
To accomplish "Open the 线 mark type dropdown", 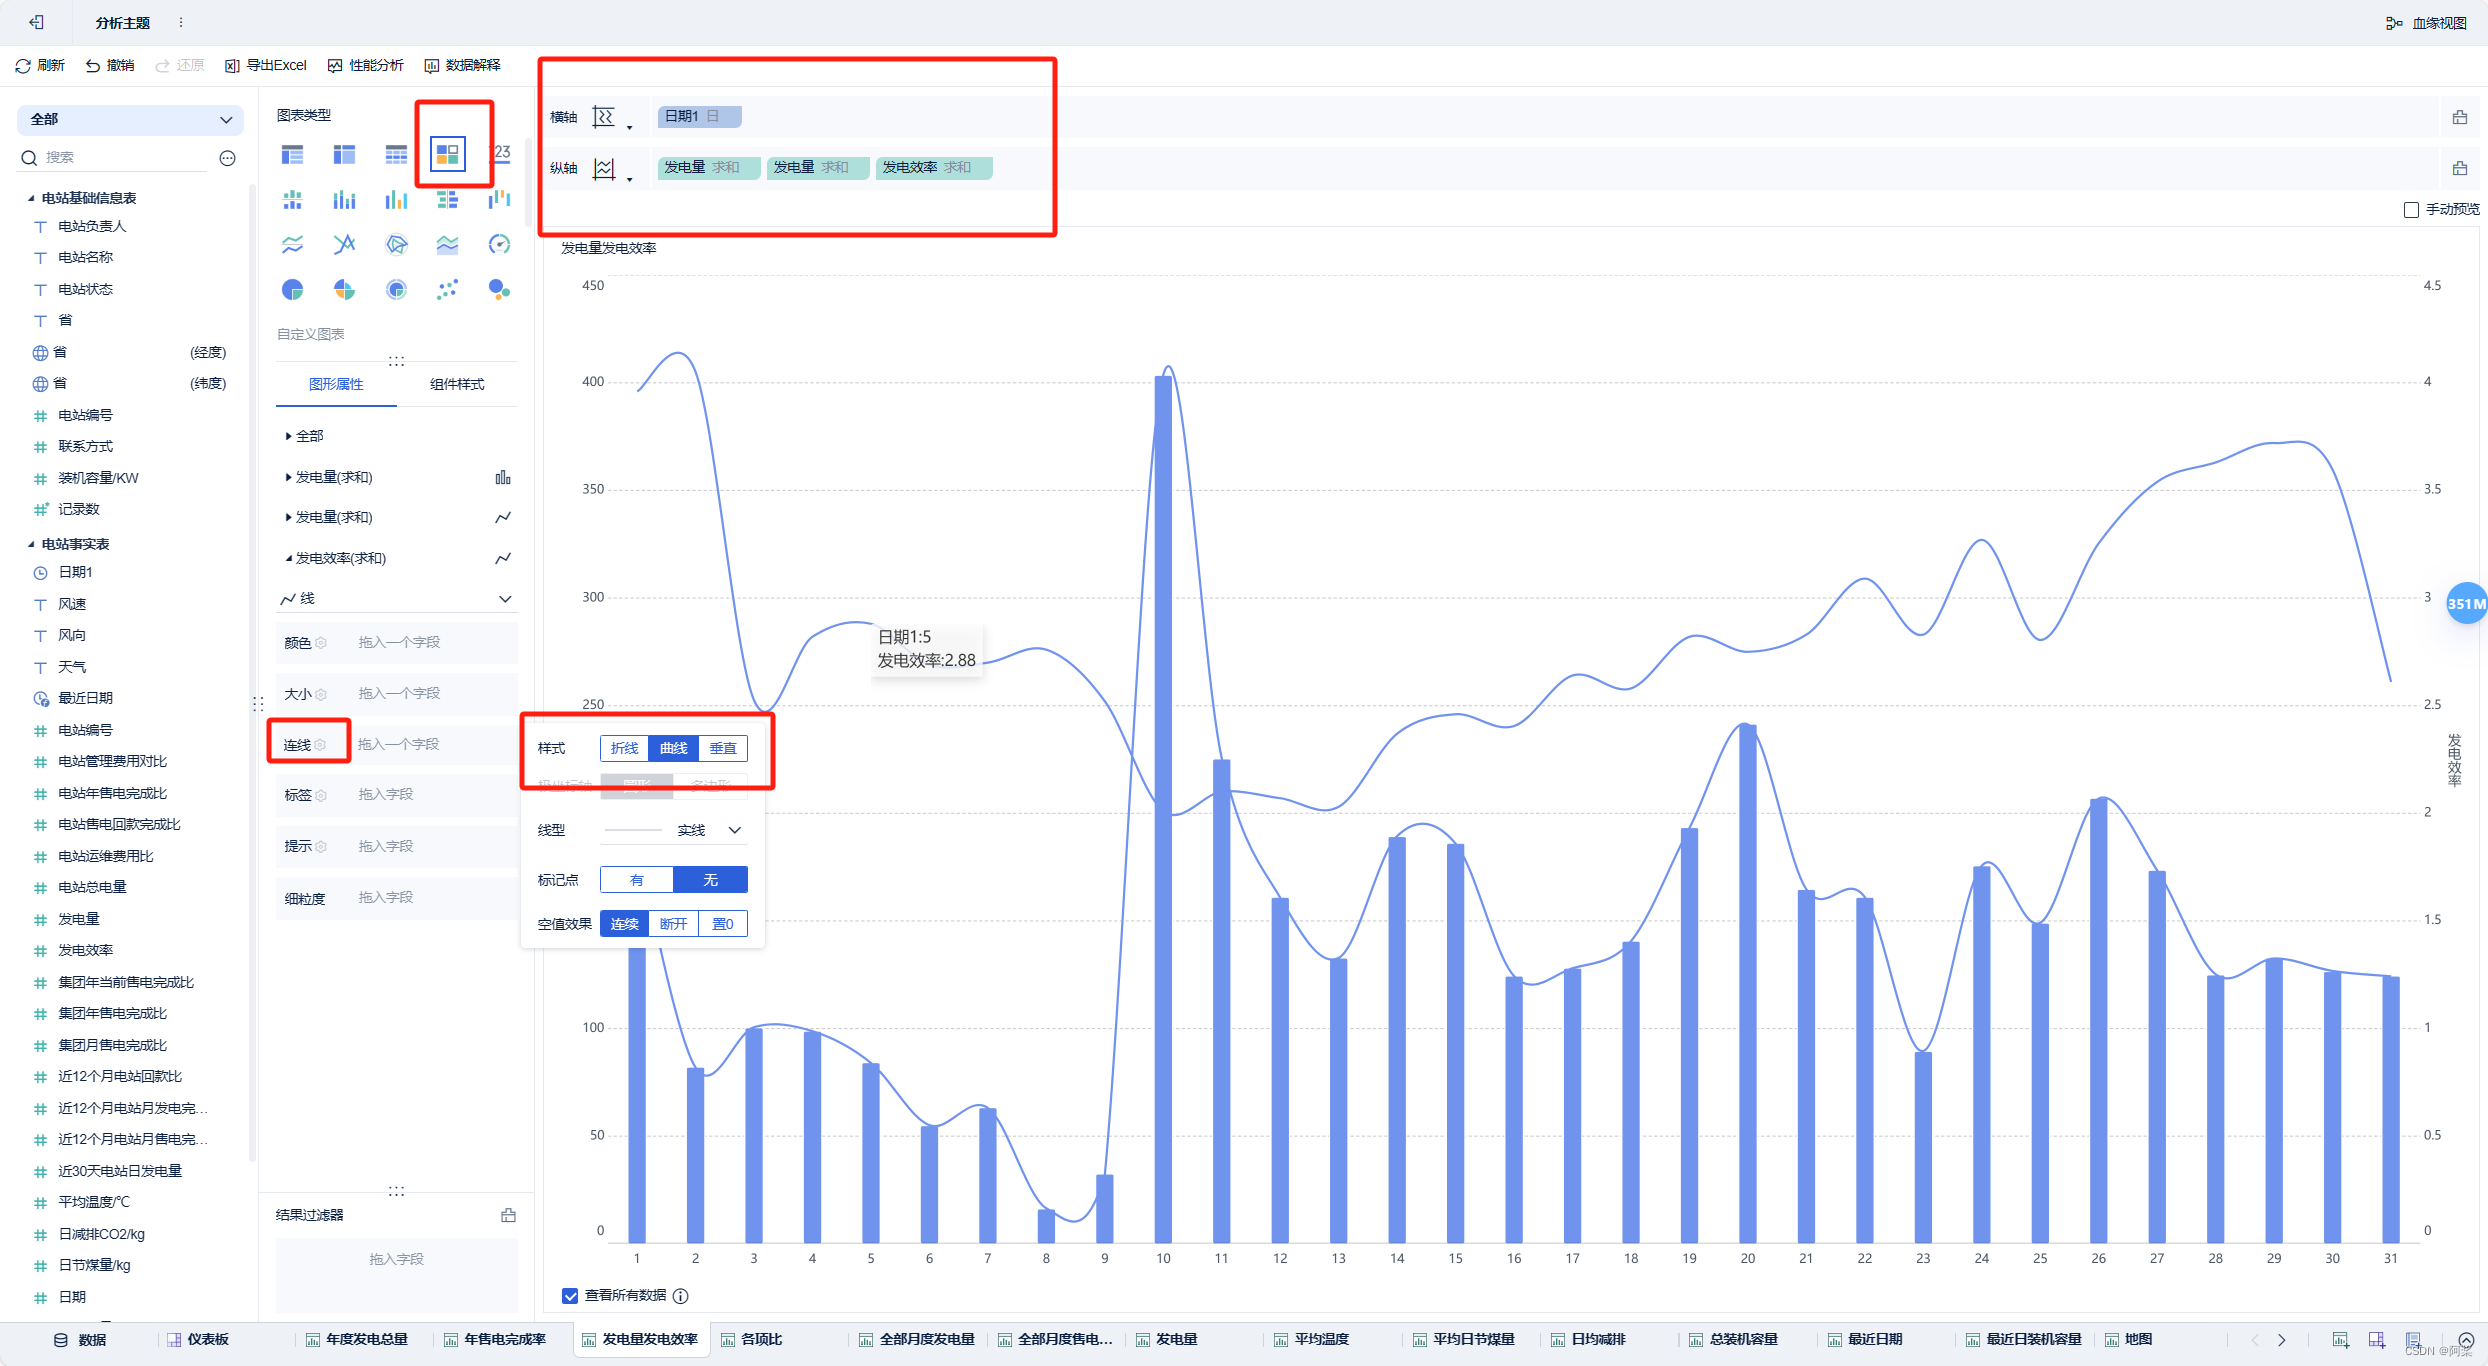I will [396, 599].
